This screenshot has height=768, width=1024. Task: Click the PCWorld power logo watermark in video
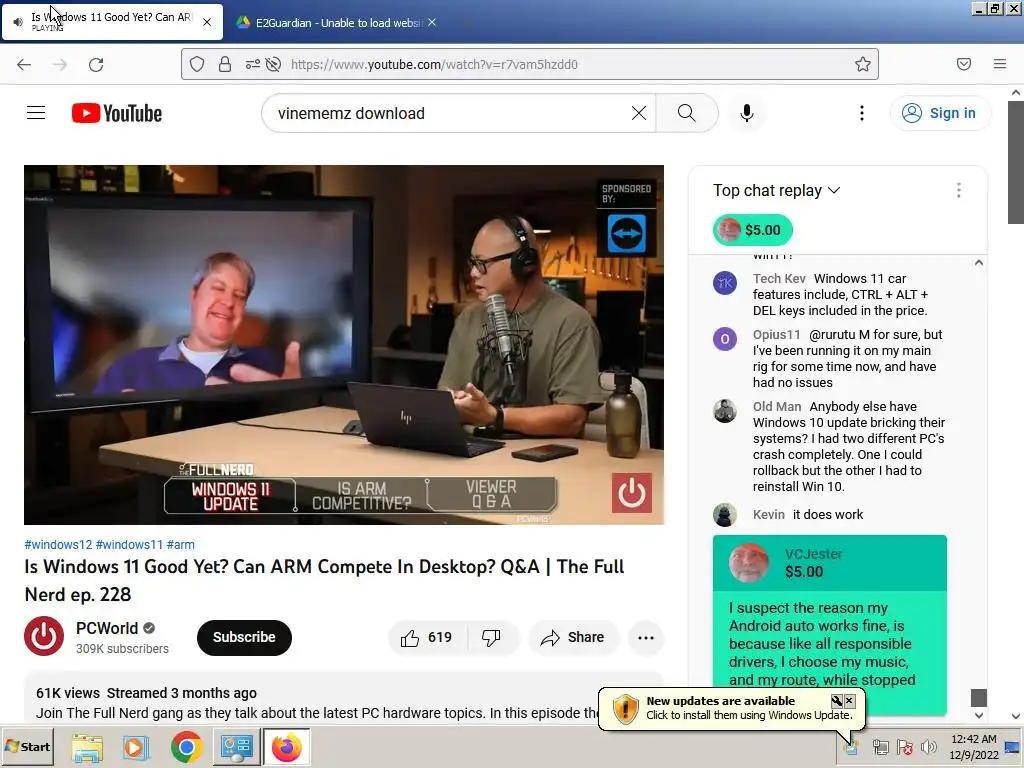[632, 492]
